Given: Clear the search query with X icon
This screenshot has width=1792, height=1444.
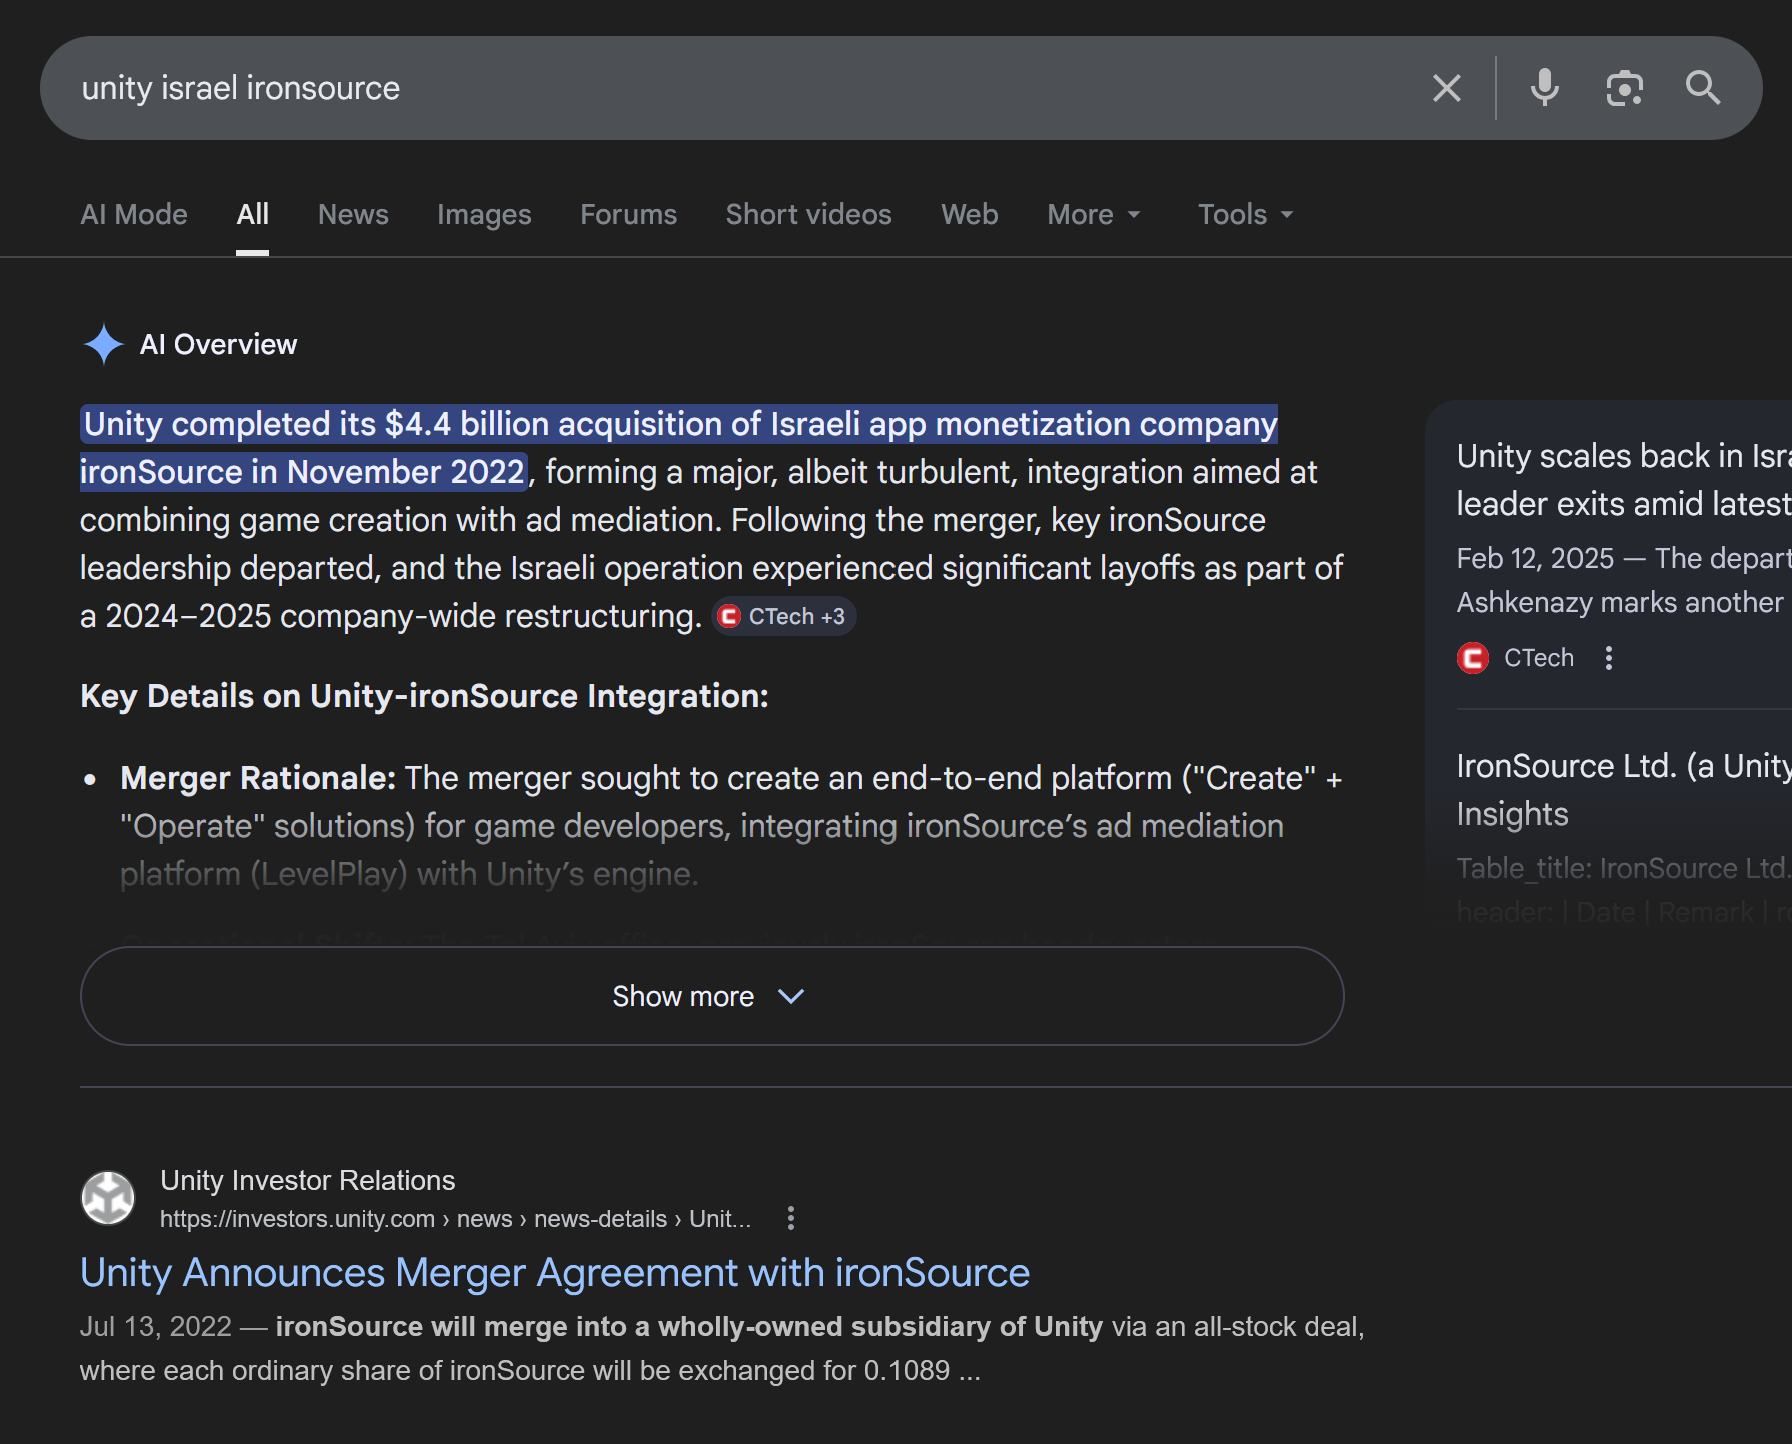Looking at the screenshot, I should click(x=1446, y=88).
